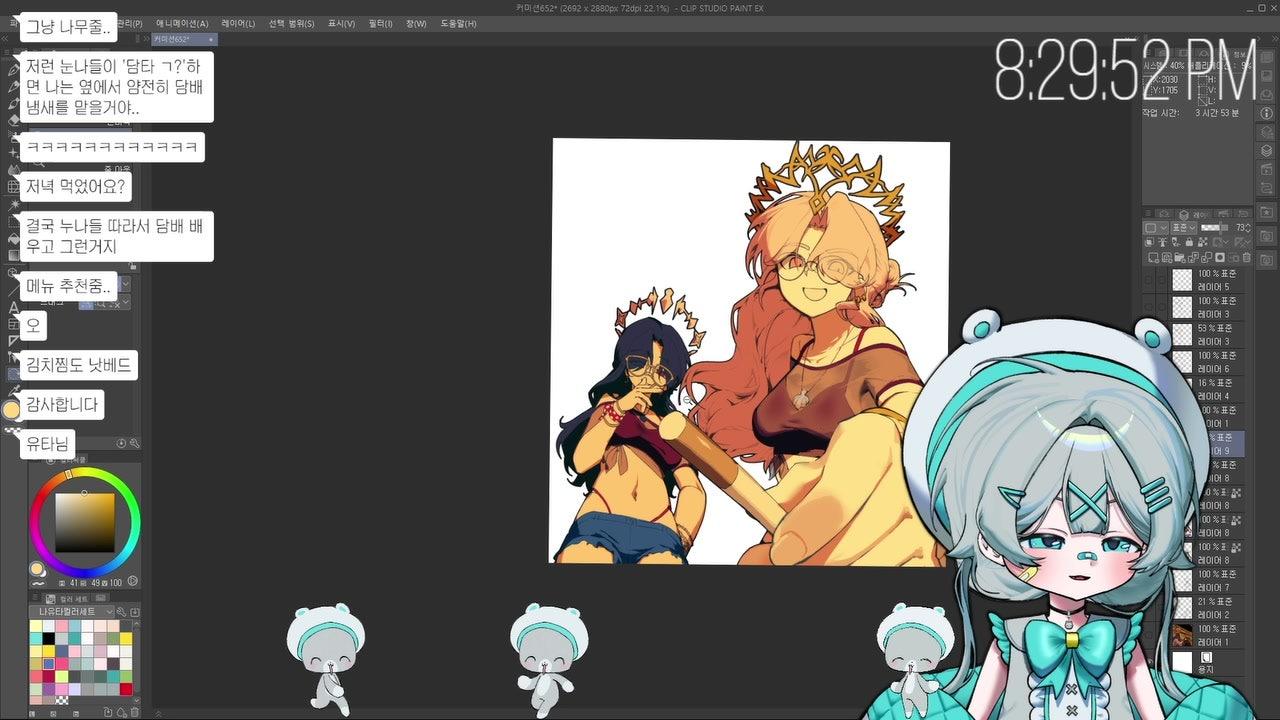
Task: Click the thumbnail of the 53% 레이어 3 layer
Action: tap(1182, 335)
